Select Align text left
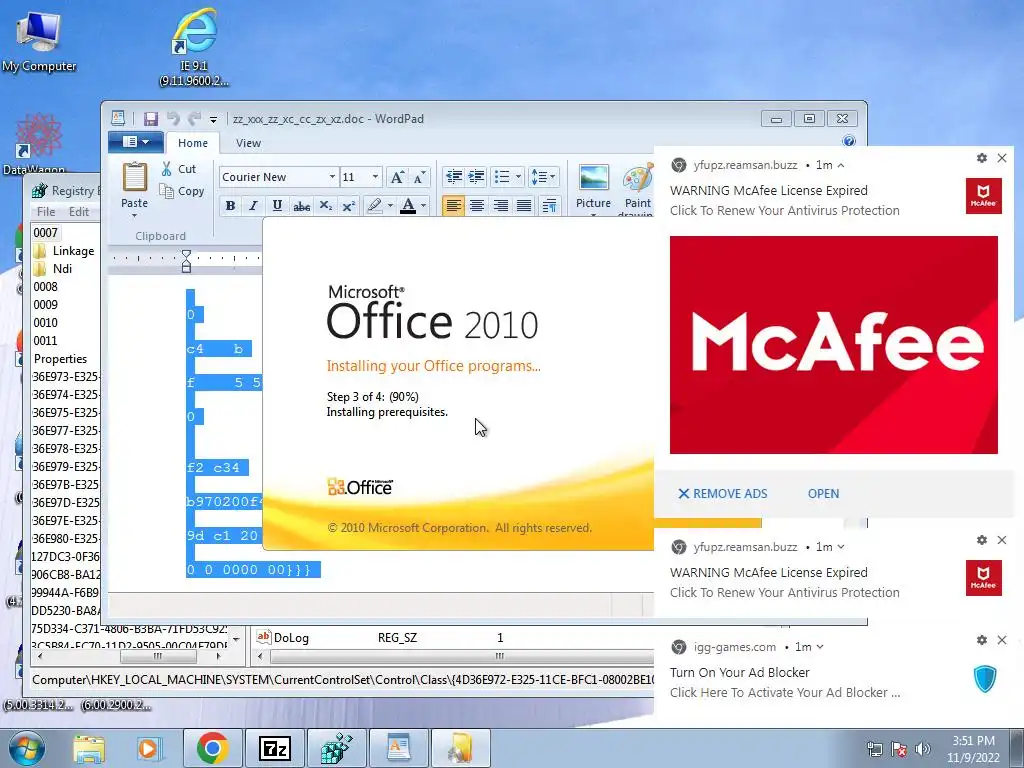Viewport: 1024px width, 768px height. coord(453,206)
